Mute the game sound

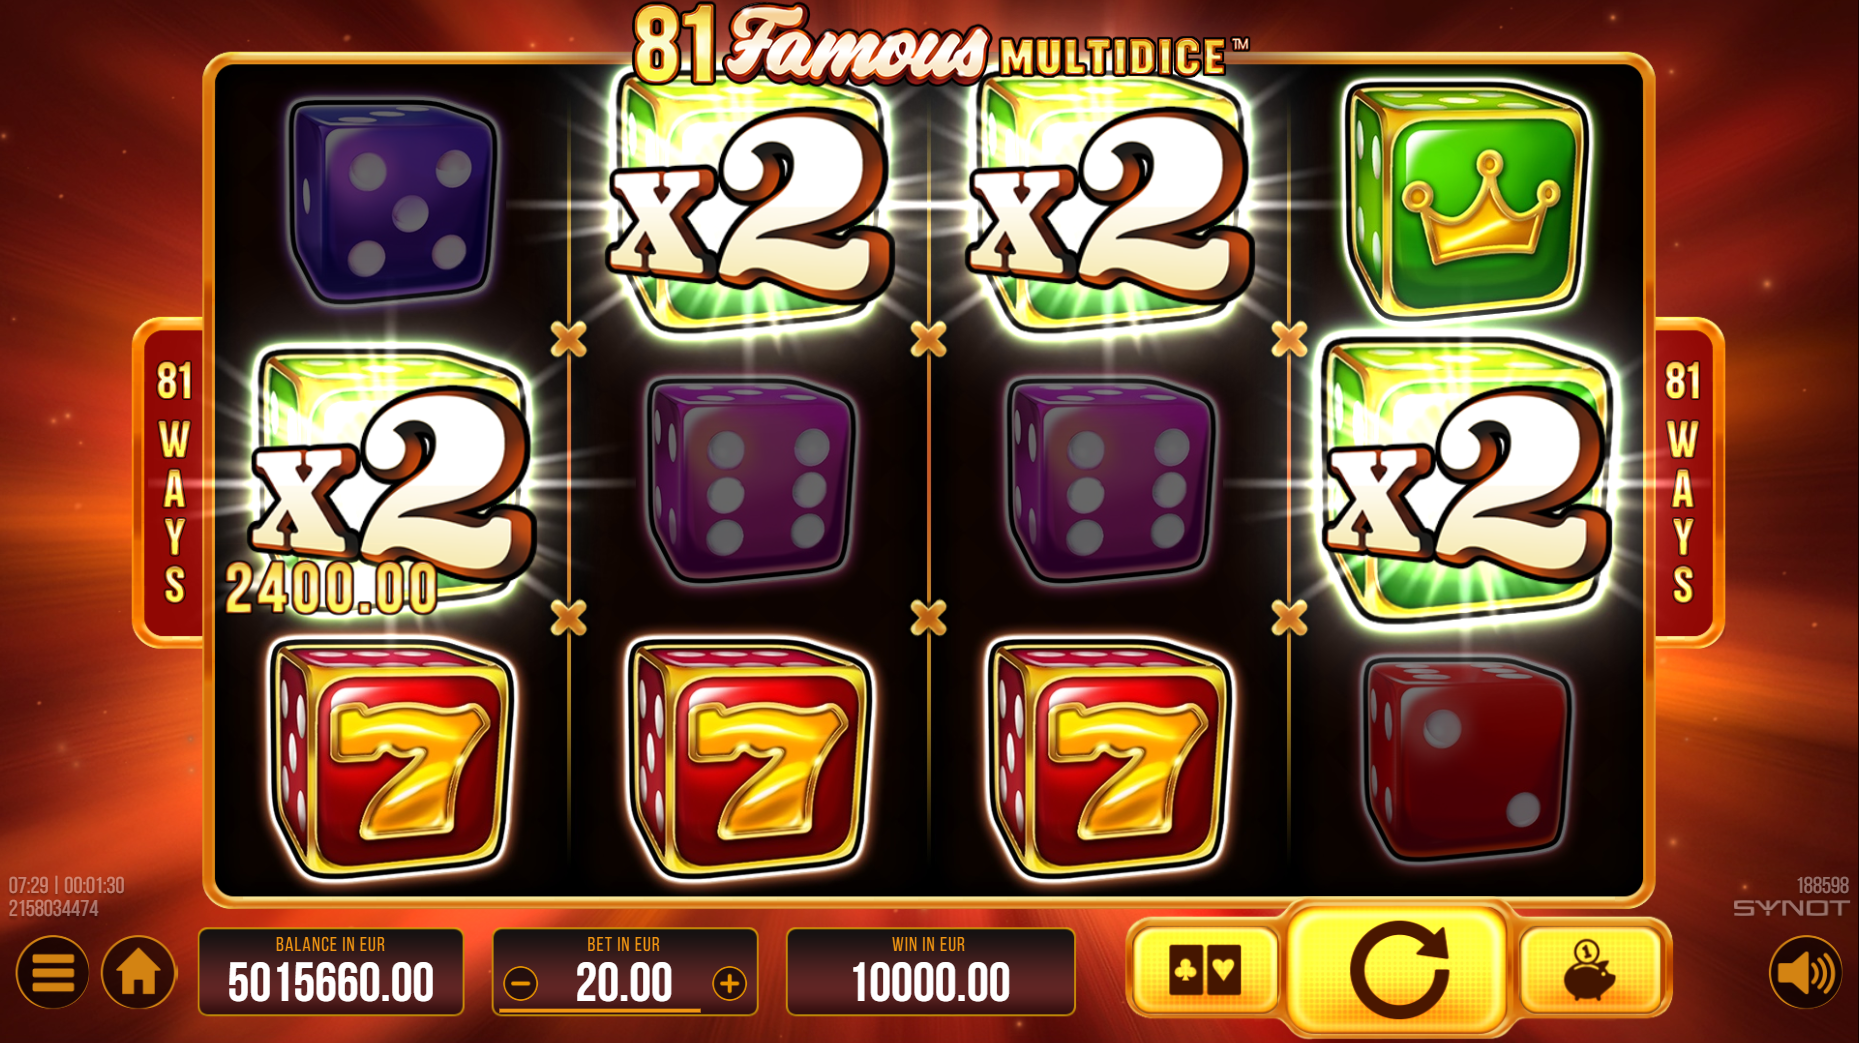point(1805,972)
